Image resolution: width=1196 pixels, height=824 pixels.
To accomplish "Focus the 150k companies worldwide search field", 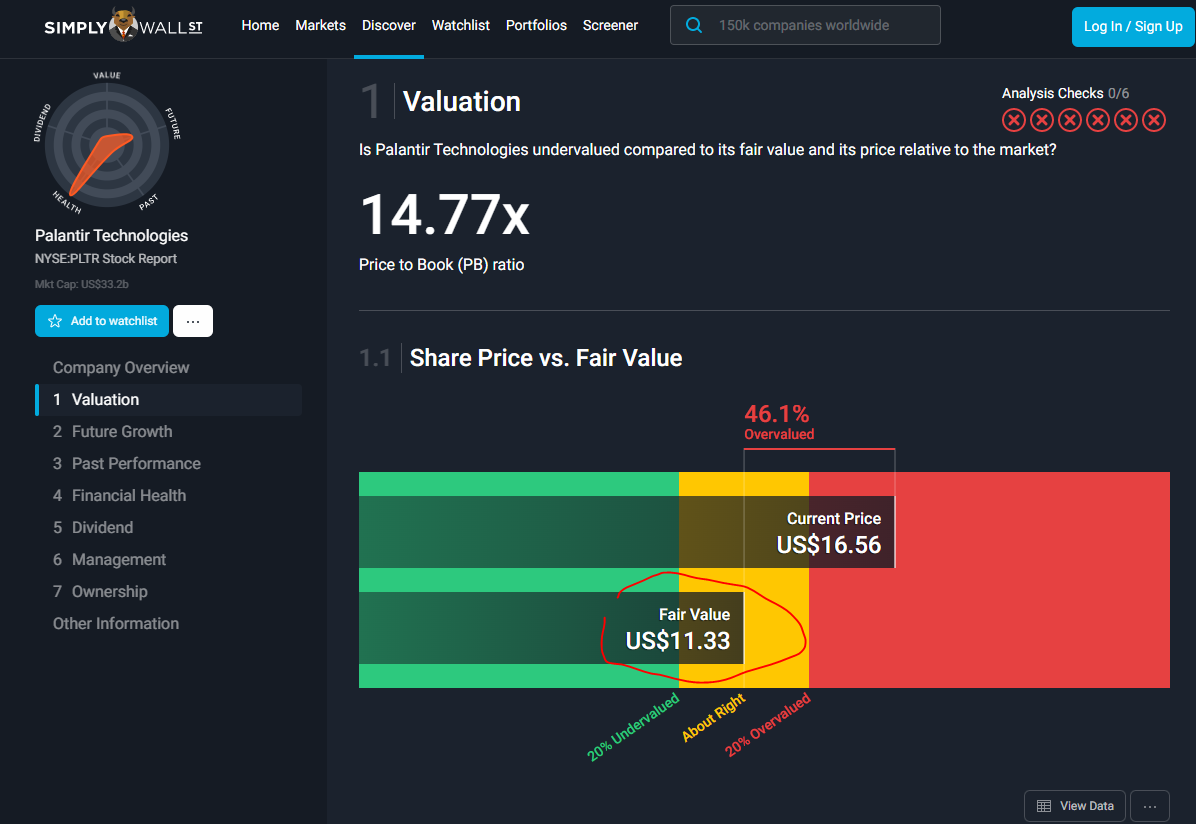I will click(805, 25).
